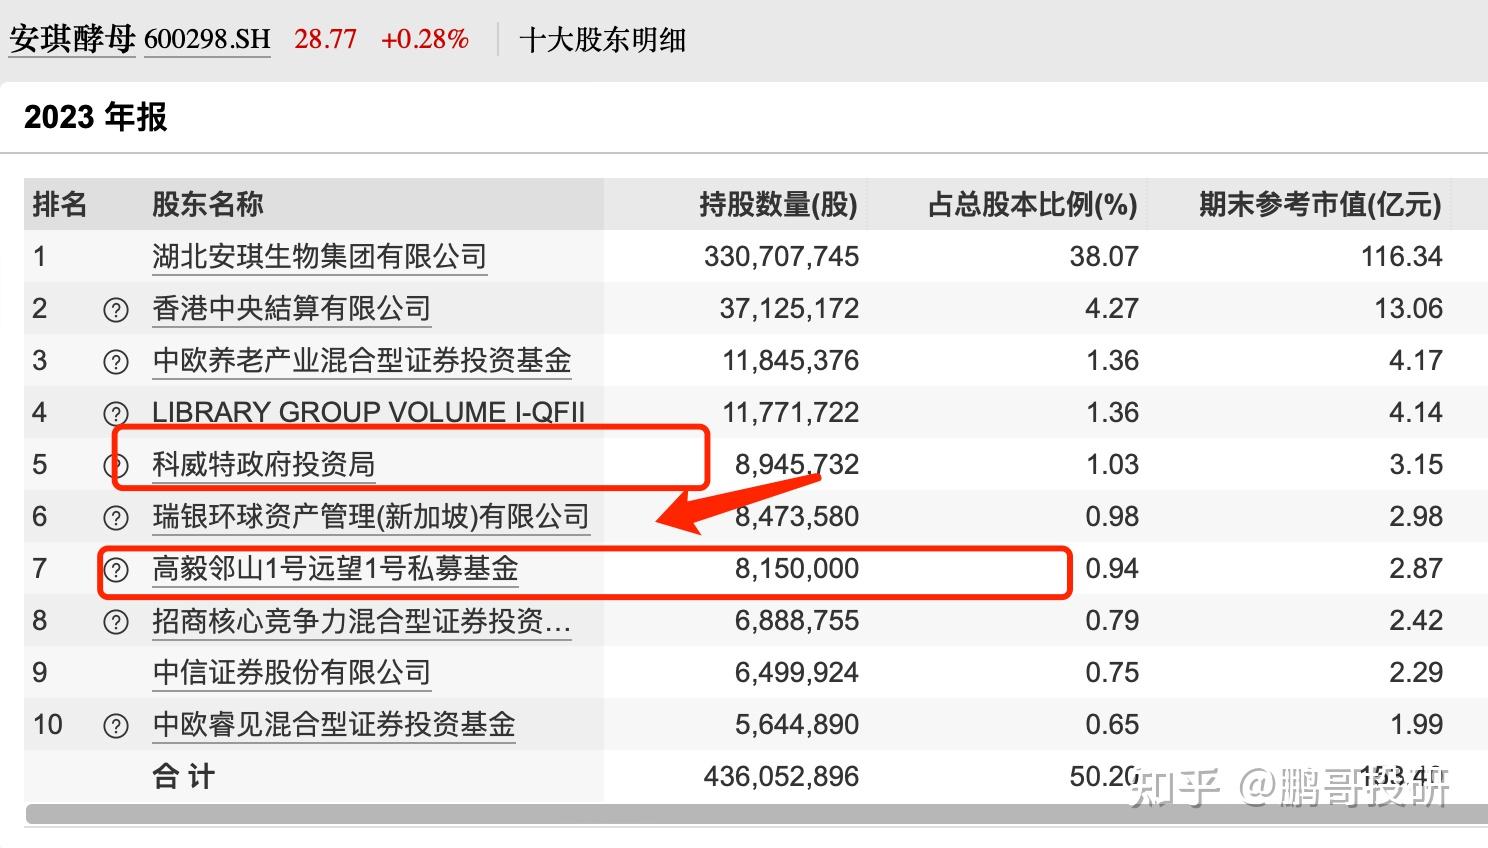Click the help icon next to LIBRARY GROUP VOLUME I-QFII
This screenshot has height=848, width=1488.
point(116,413)
